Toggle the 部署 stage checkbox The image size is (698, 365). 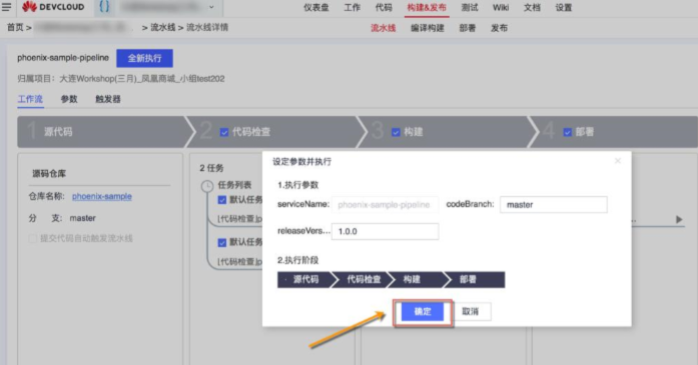(x=567, y=132)
